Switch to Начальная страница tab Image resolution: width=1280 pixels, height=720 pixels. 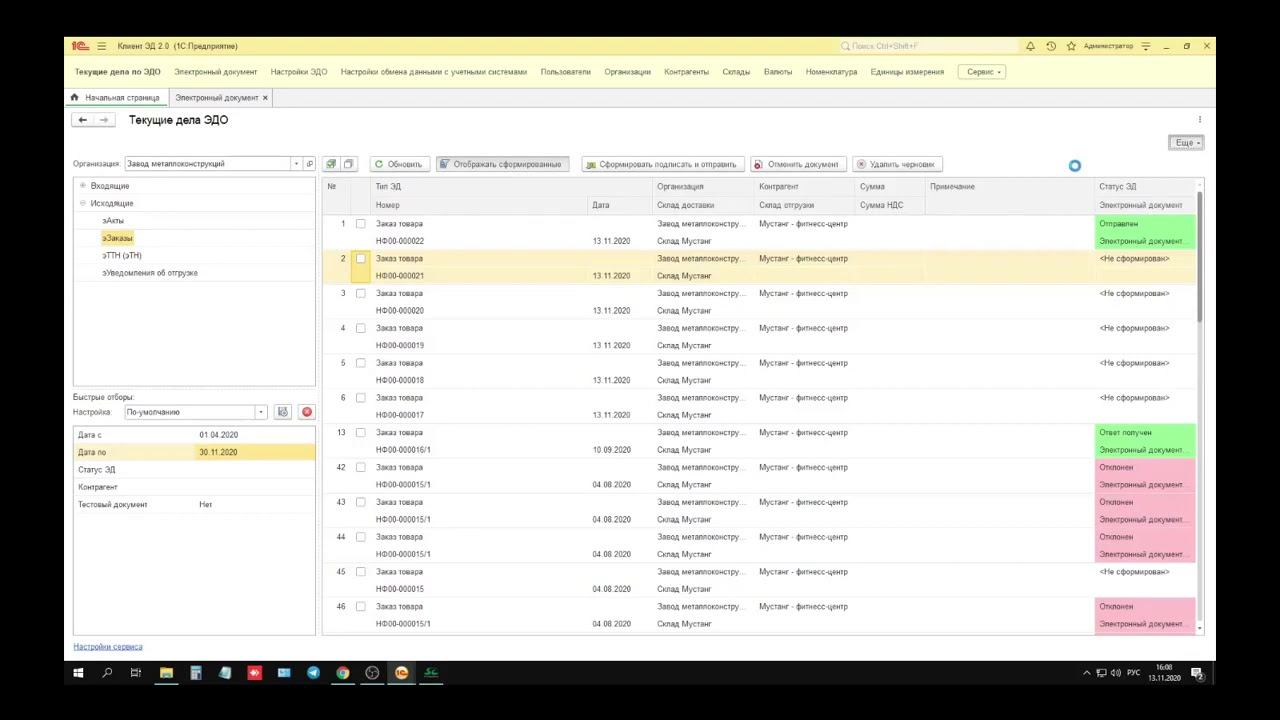pyautogui.click(x=115, y=98)
